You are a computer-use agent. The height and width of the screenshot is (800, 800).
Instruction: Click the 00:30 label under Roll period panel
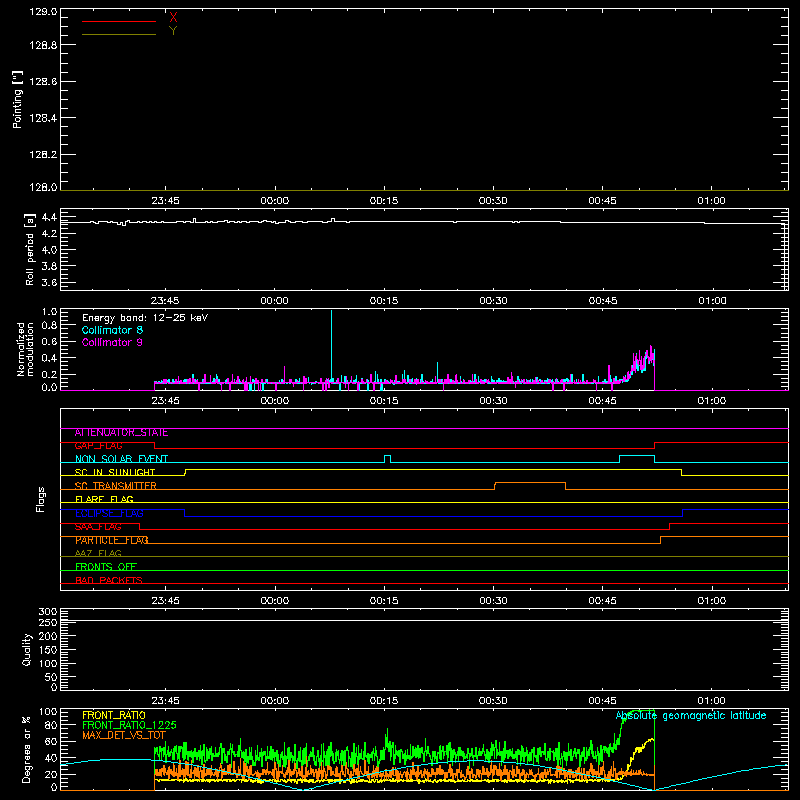coord(493,301)
